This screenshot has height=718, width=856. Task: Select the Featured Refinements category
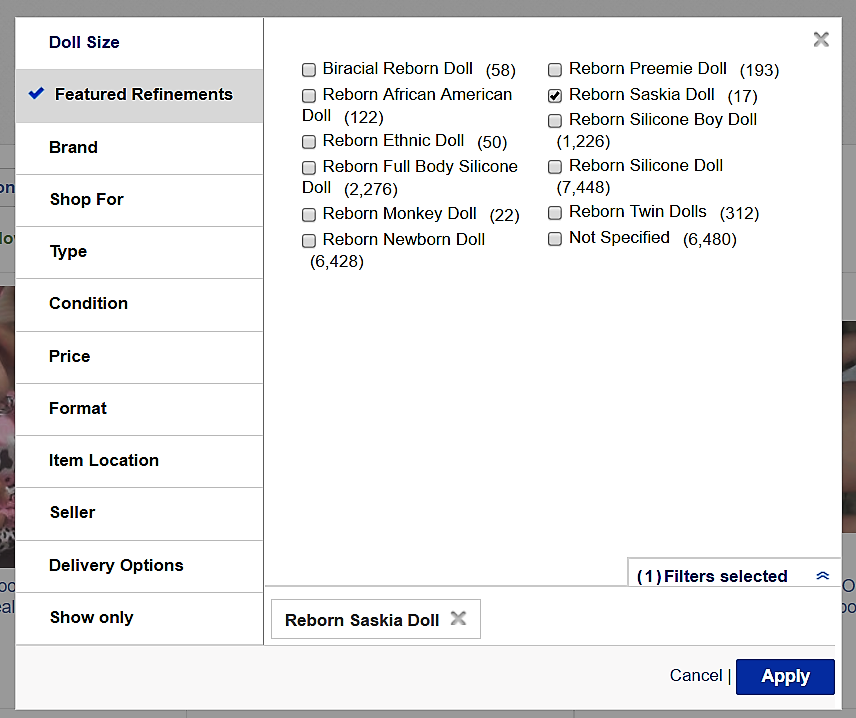click(x=143, y=95)
